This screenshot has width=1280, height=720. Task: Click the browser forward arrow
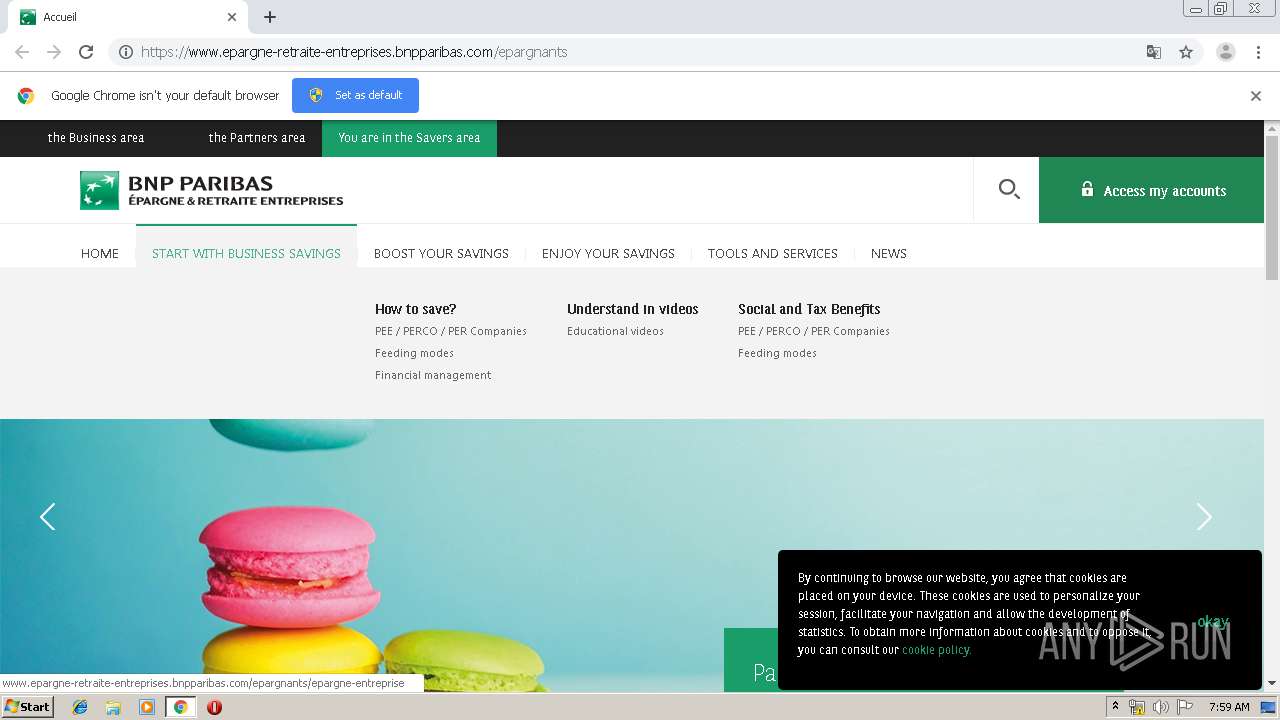tap(54, 52)
